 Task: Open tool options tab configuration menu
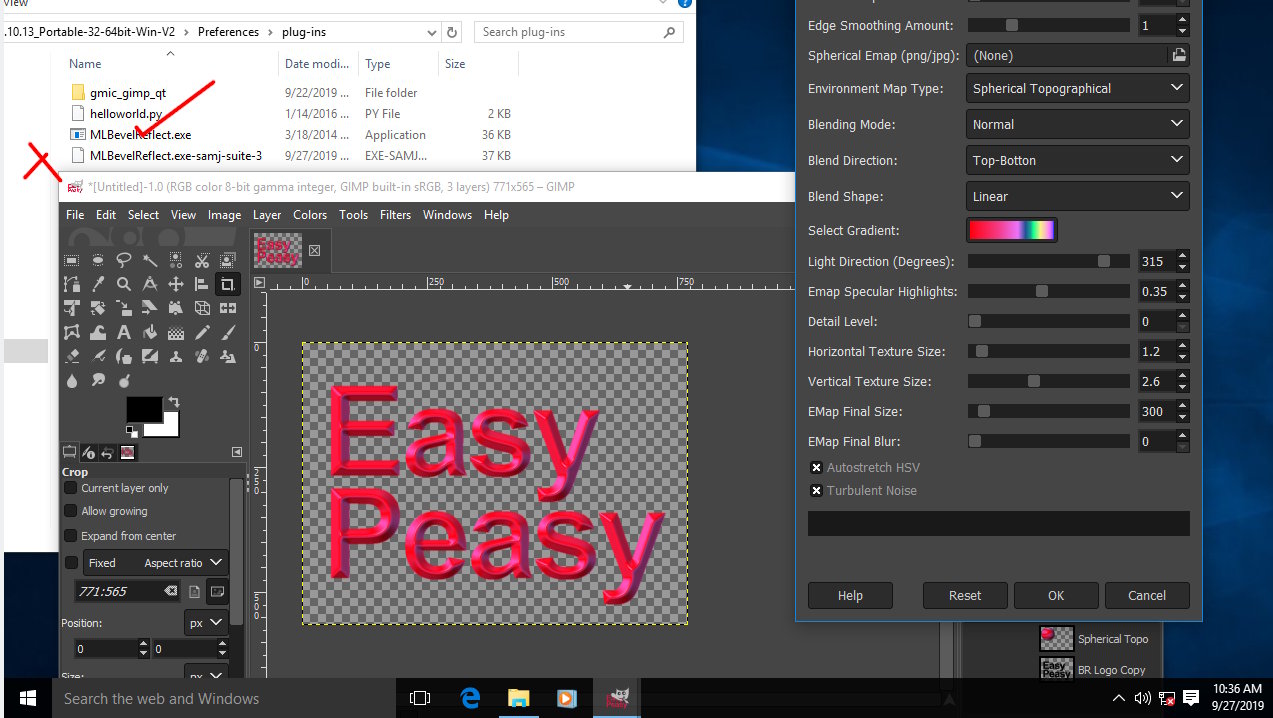click(237, 452)
